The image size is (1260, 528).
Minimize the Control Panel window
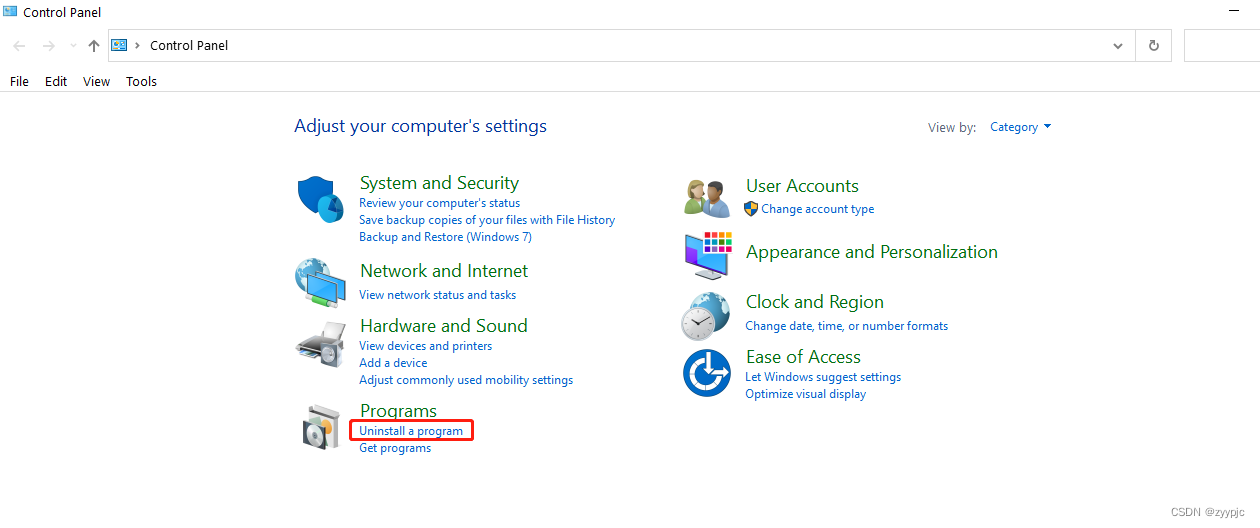(x=1234, y=13)
